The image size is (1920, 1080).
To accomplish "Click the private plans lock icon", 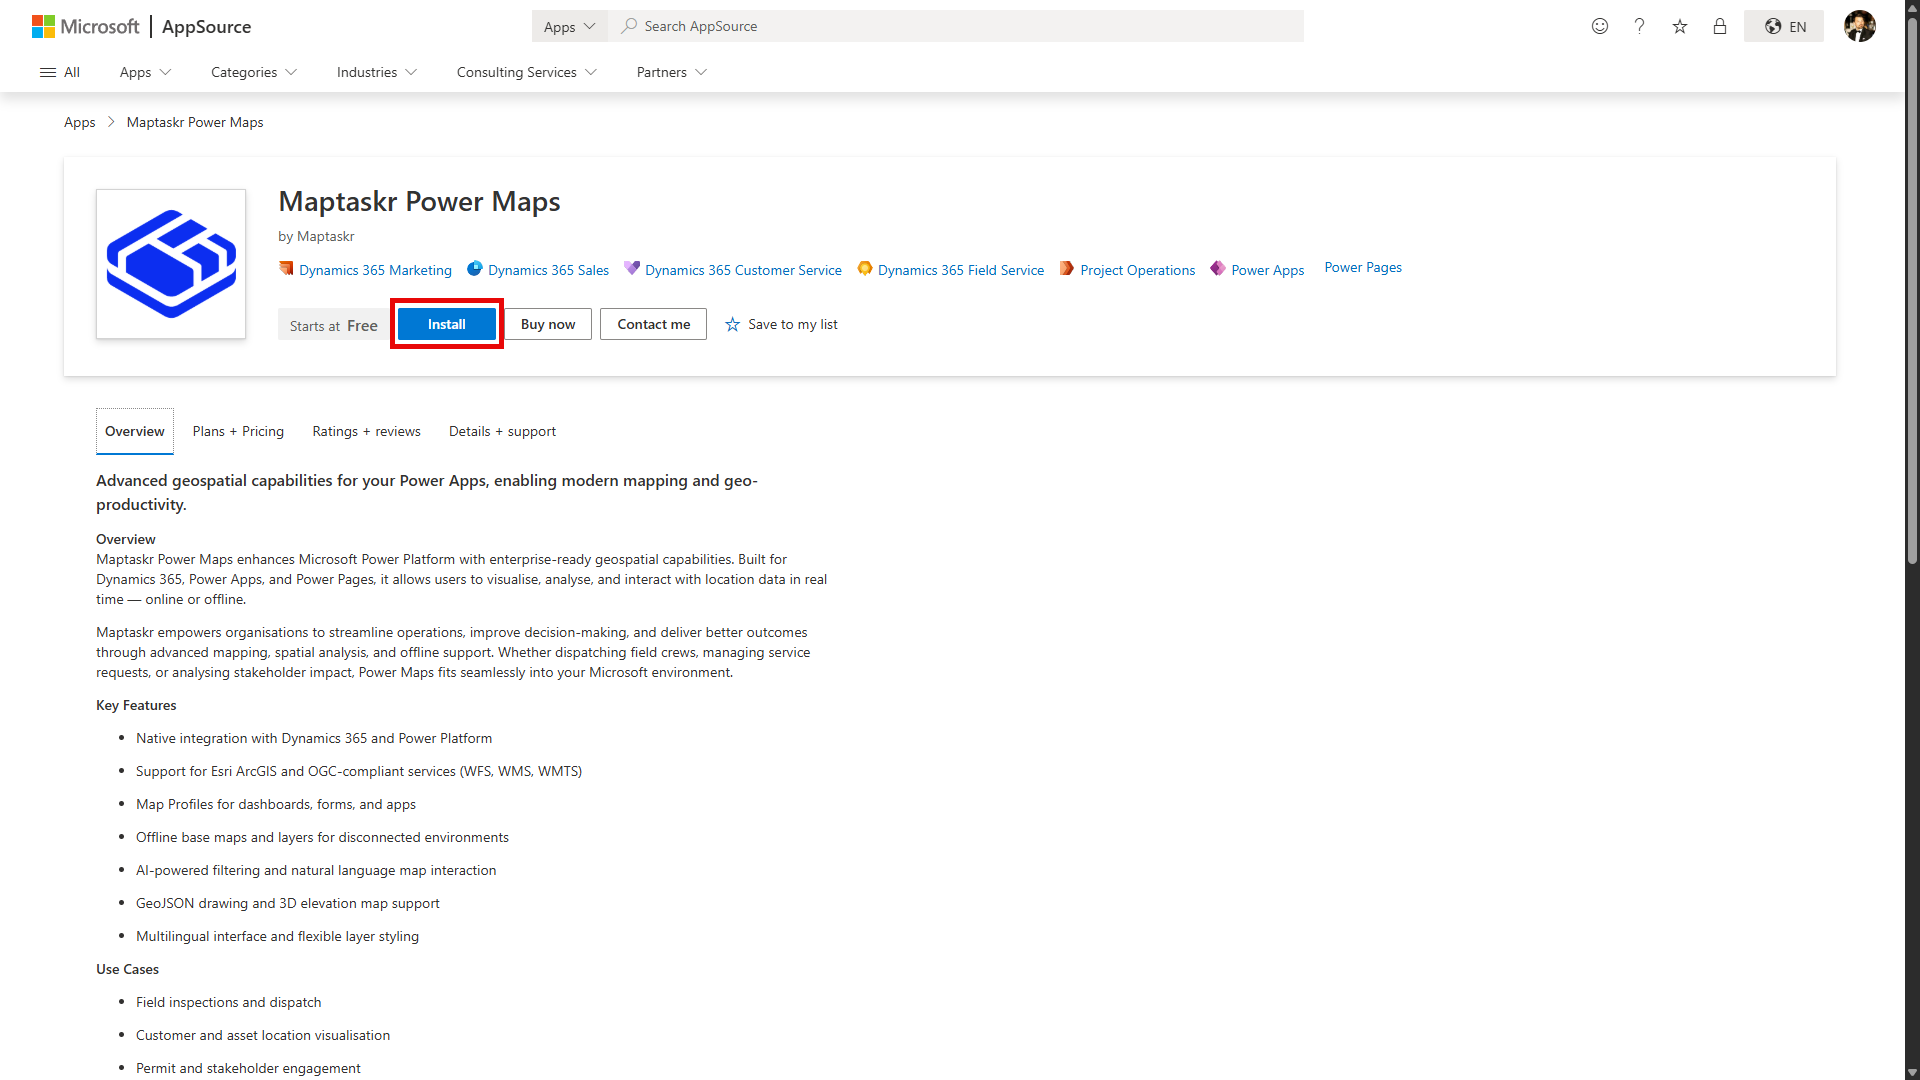I will coord(1720,26).
